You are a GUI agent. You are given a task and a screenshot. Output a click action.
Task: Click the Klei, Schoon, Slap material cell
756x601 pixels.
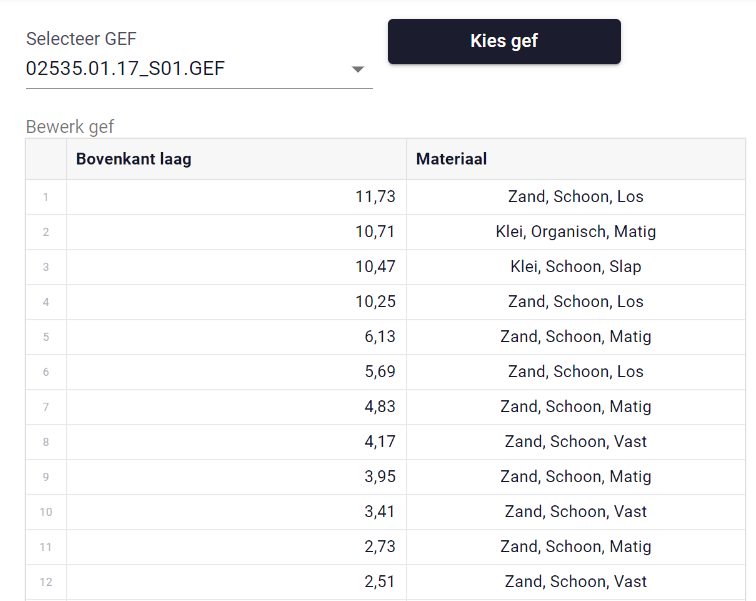coord(576,267)
